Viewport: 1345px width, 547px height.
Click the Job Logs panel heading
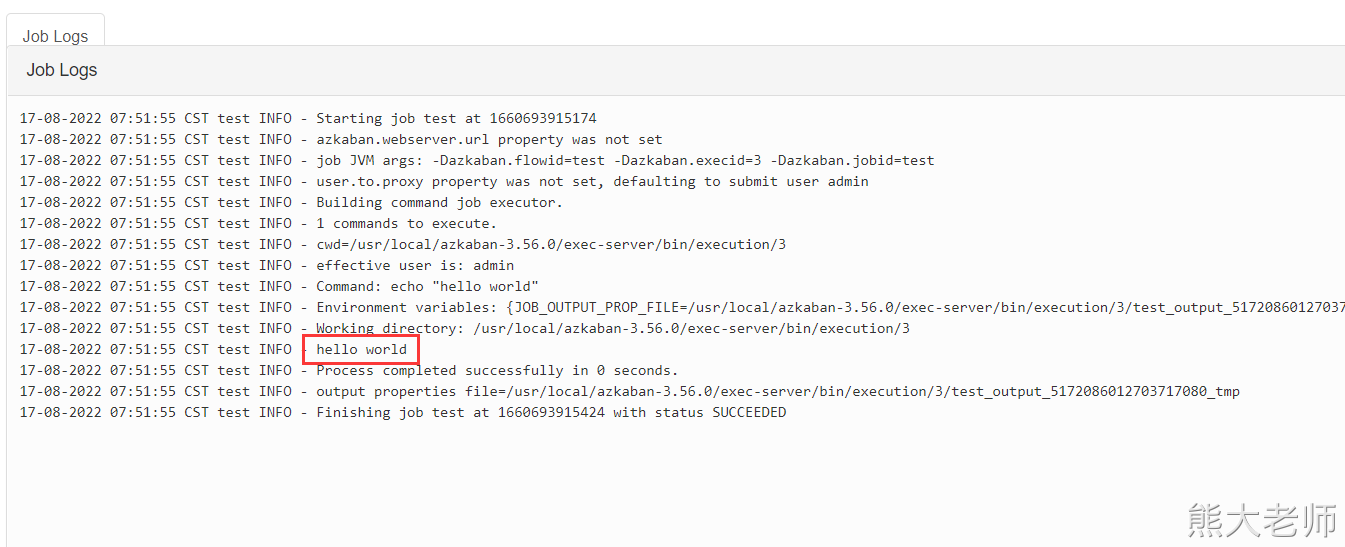point(62,70)
